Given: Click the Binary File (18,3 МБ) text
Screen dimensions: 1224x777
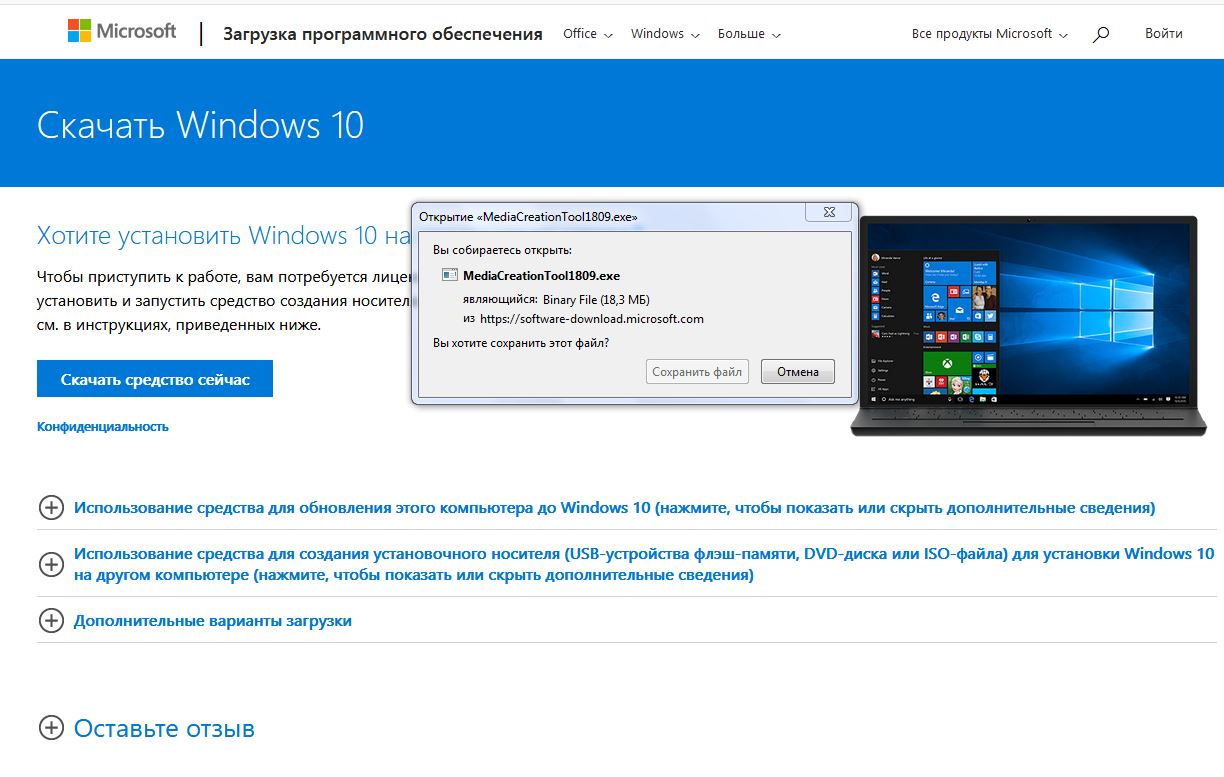Looking at the screenshot, I should [596, 298].
